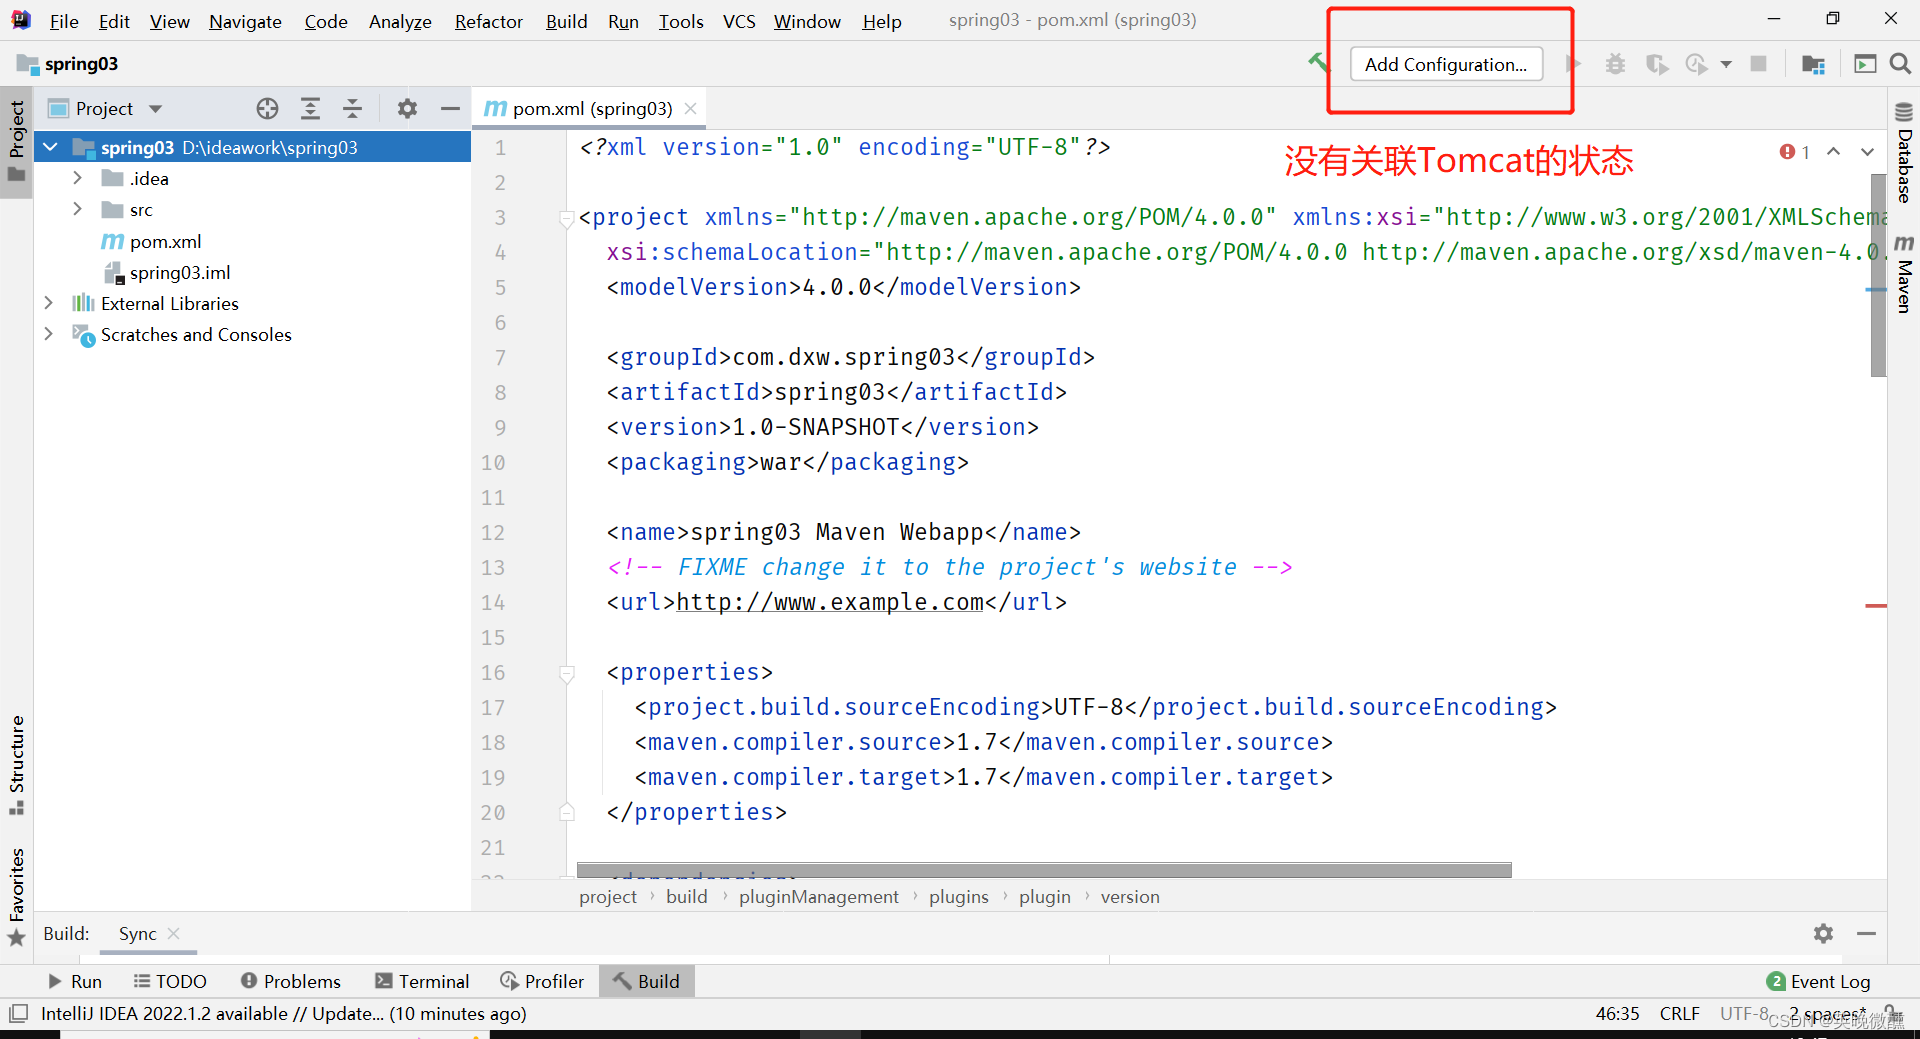Open the Project view mode dropdown
This screenshot has height=1039, width=1920.
click(155, 109)
